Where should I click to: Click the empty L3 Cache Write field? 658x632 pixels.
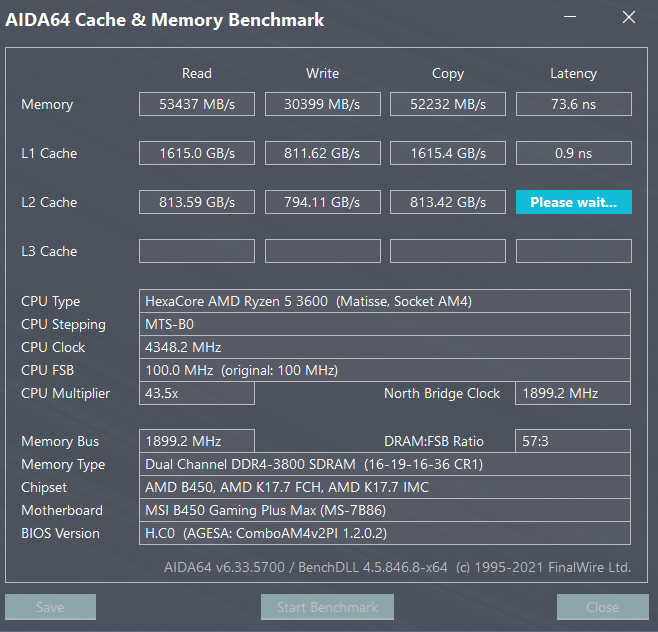tap(323, 251)
